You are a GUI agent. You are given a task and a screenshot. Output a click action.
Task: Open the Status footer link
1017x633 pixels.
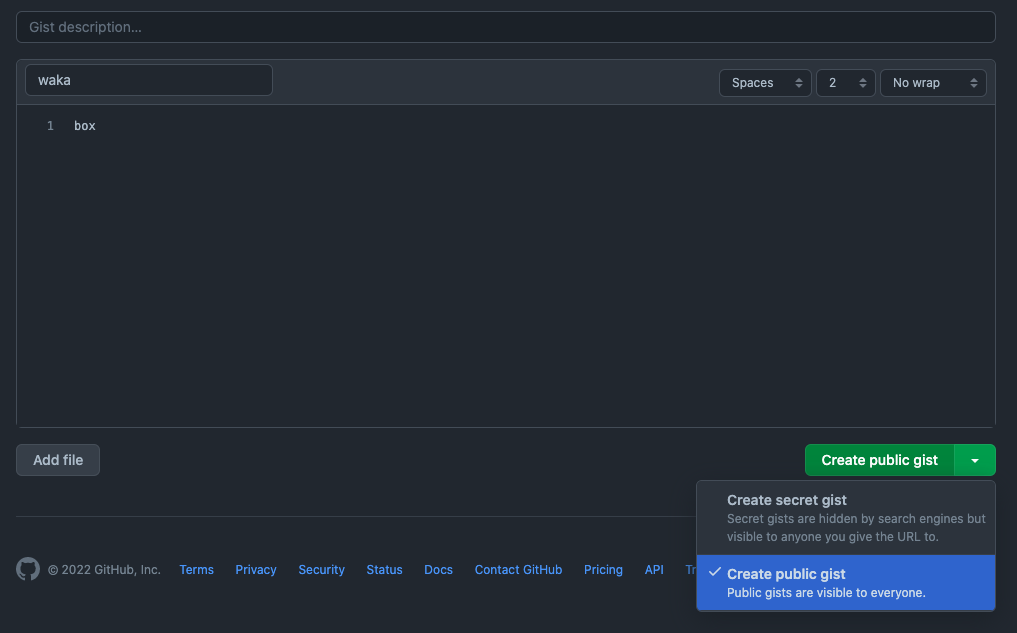(385, 569)
